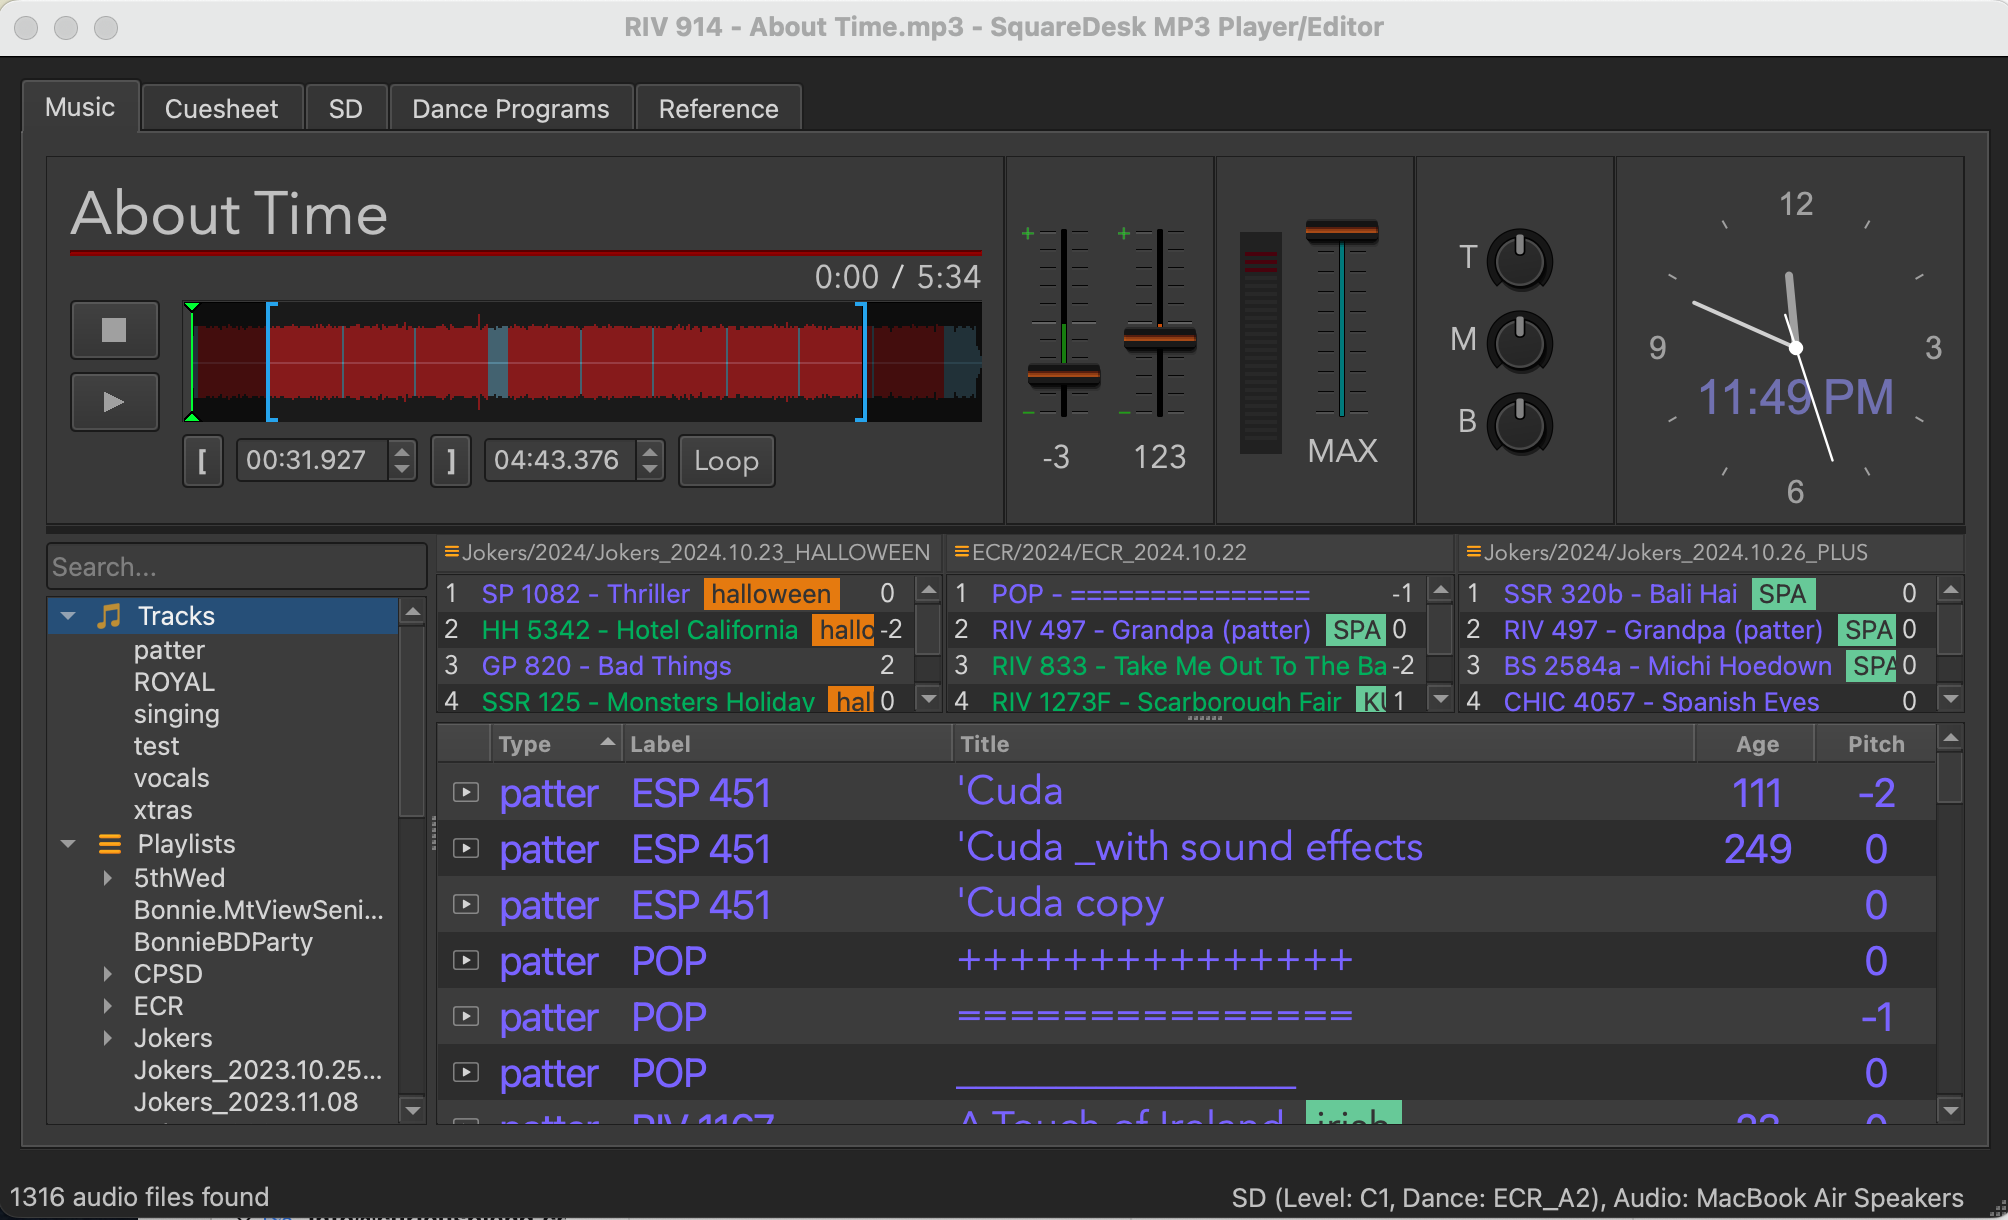
Task: Set loop start with the "[" button
Action: pyautogui.click(x=203, y=461)
